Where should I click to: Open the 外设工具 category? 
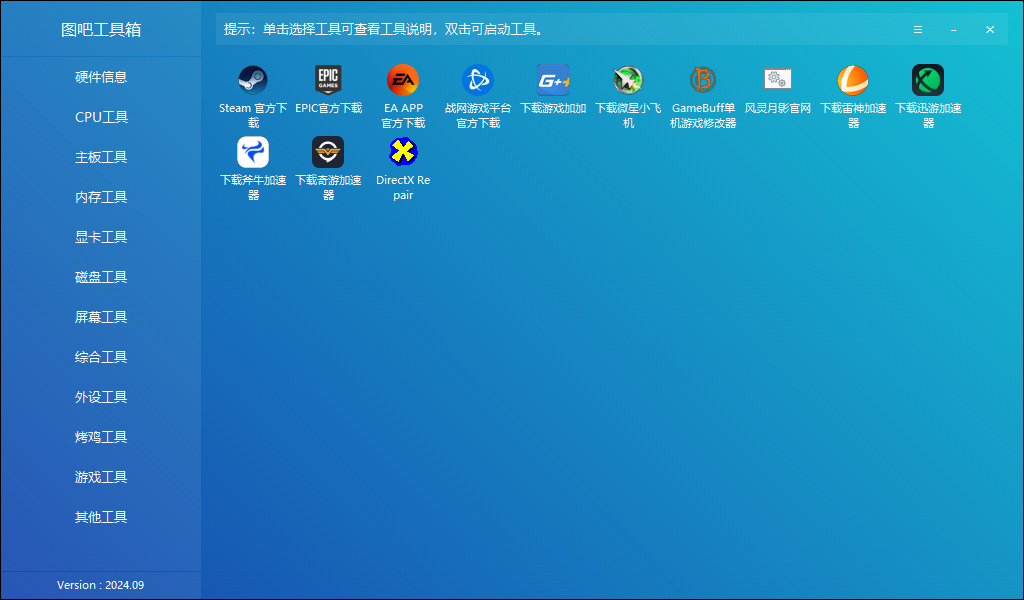click(x=101, y=397)
